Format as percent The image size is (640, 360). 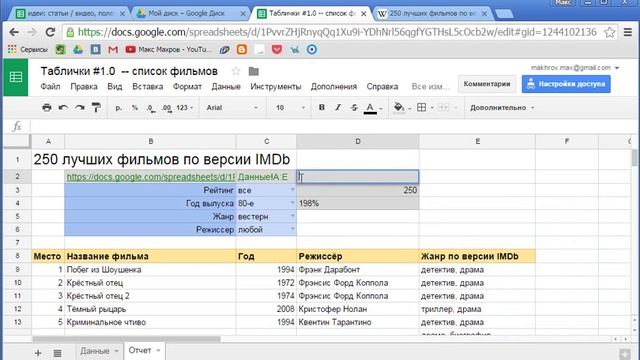click(x=135, y=108)
